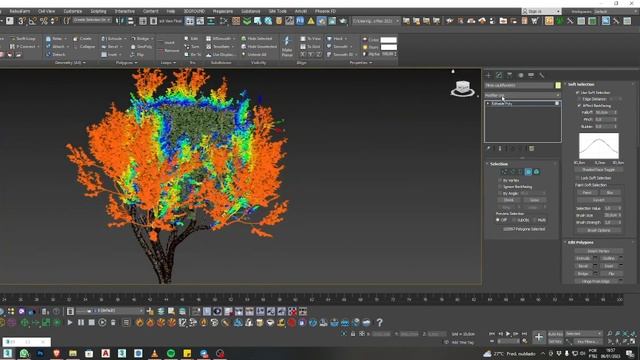Click the Stop square in simulation toolbar

tap(91, 322)
